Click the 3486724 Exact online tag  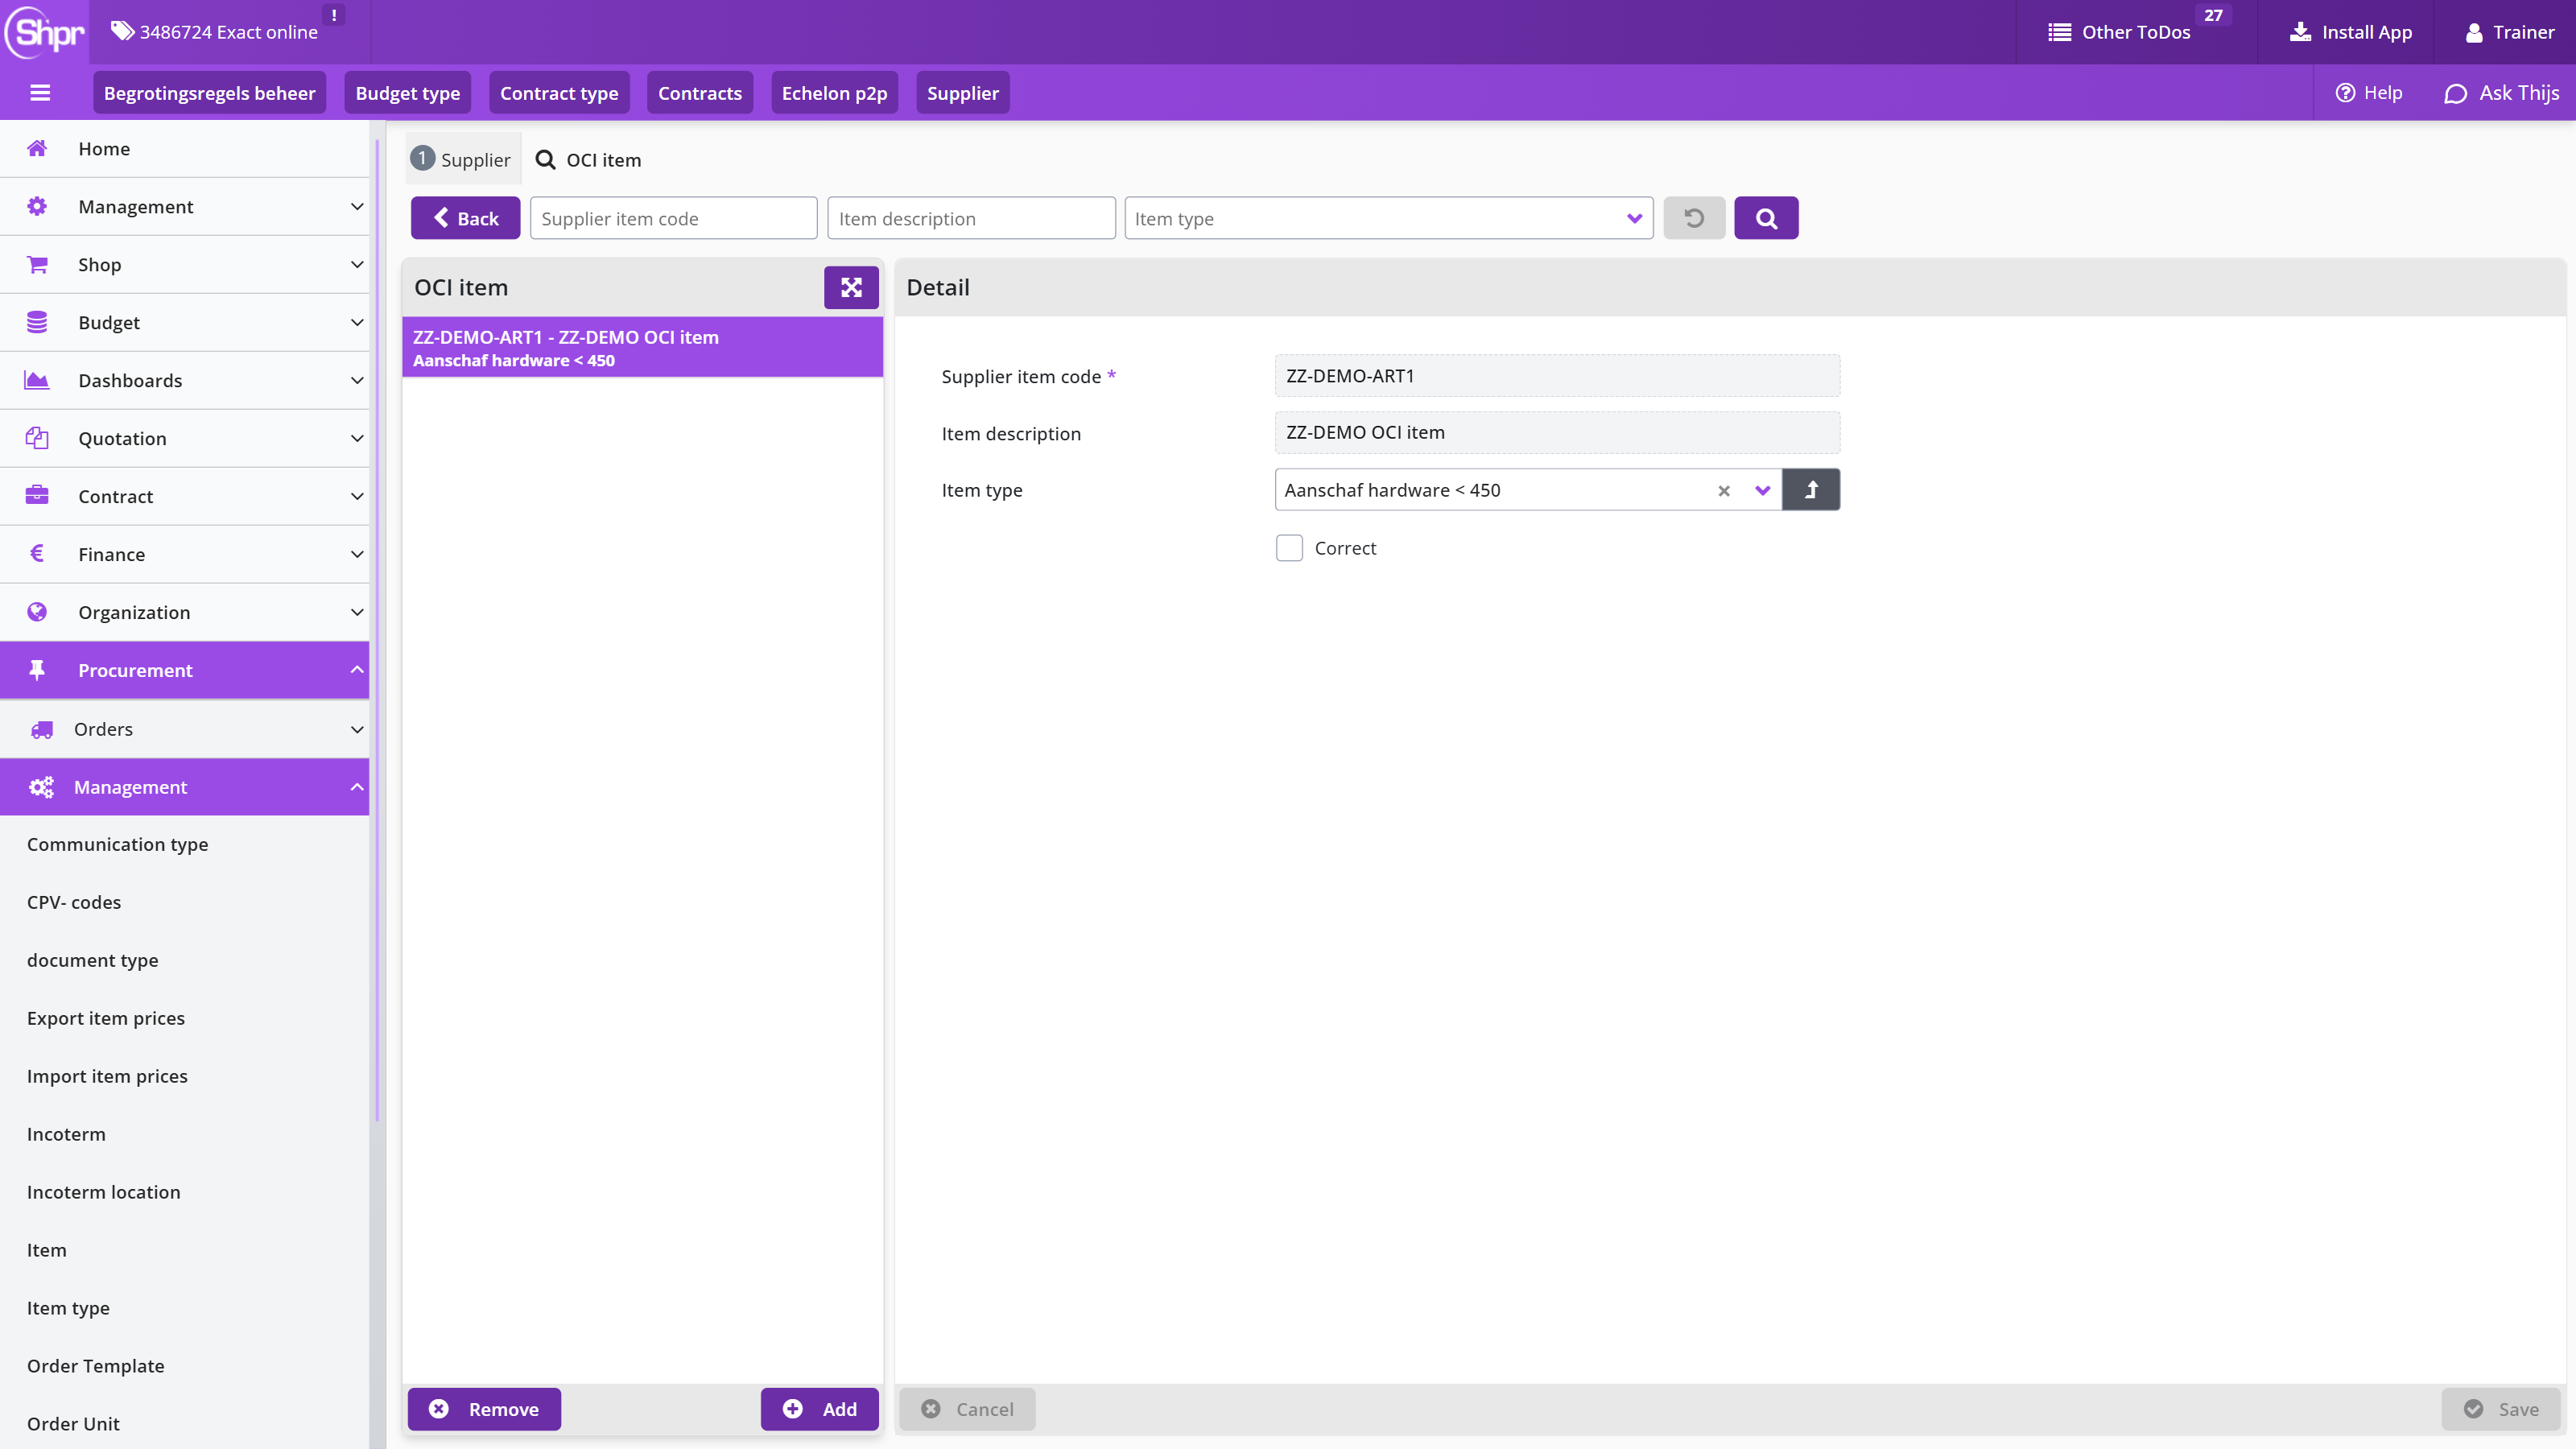[x=215, y=32]
